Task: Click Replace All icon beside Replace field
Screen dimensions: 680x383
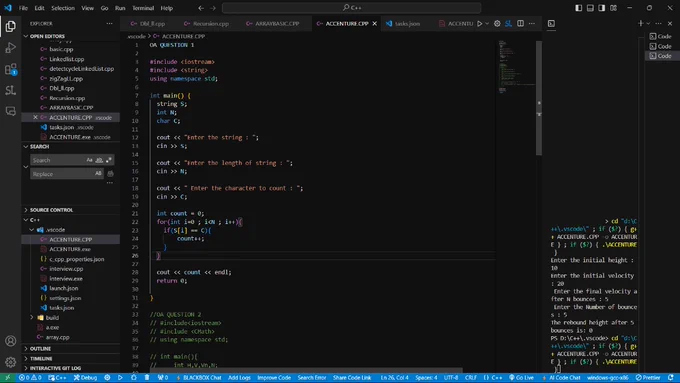Action: pyautogui.click(x=110, y=174)
